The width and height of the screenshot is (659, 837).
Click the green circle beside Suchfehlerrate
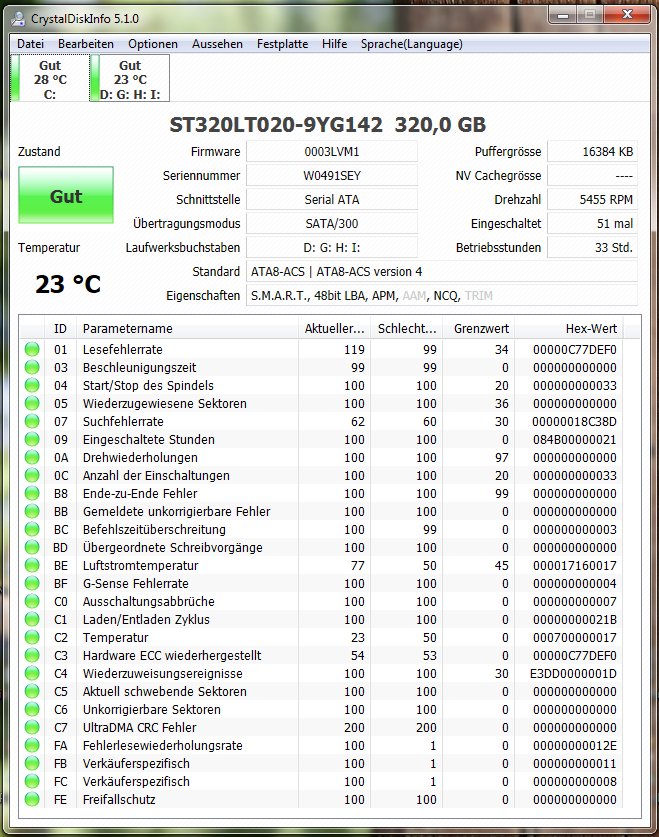32,422
